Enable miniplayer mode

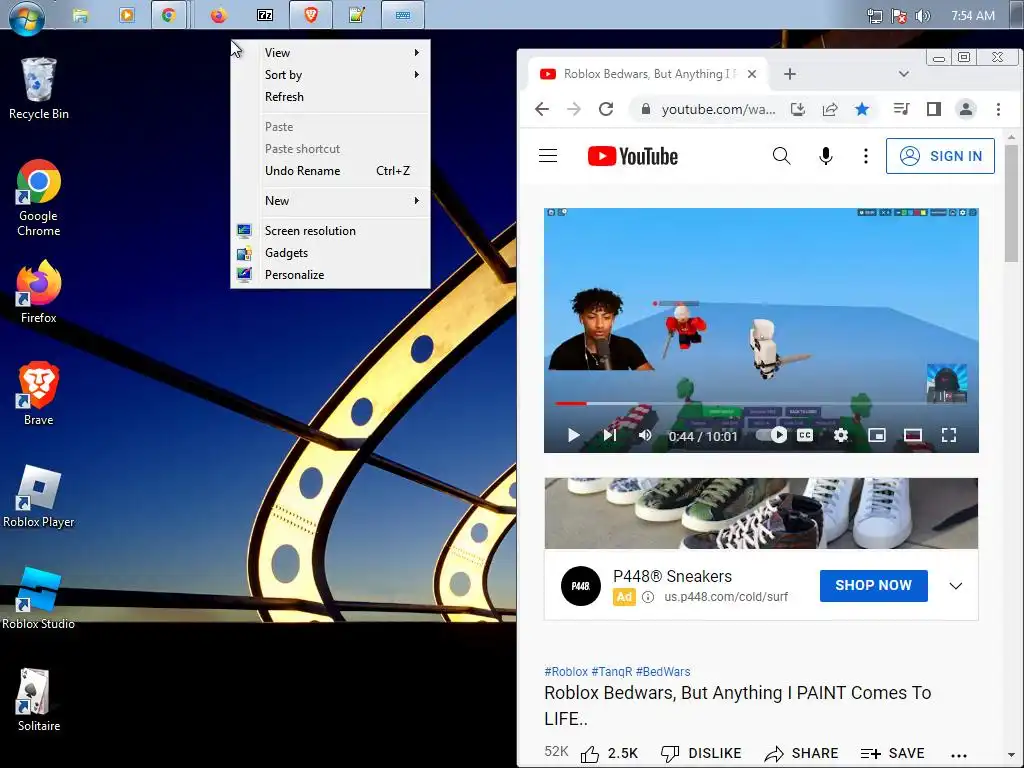point(877,435)
